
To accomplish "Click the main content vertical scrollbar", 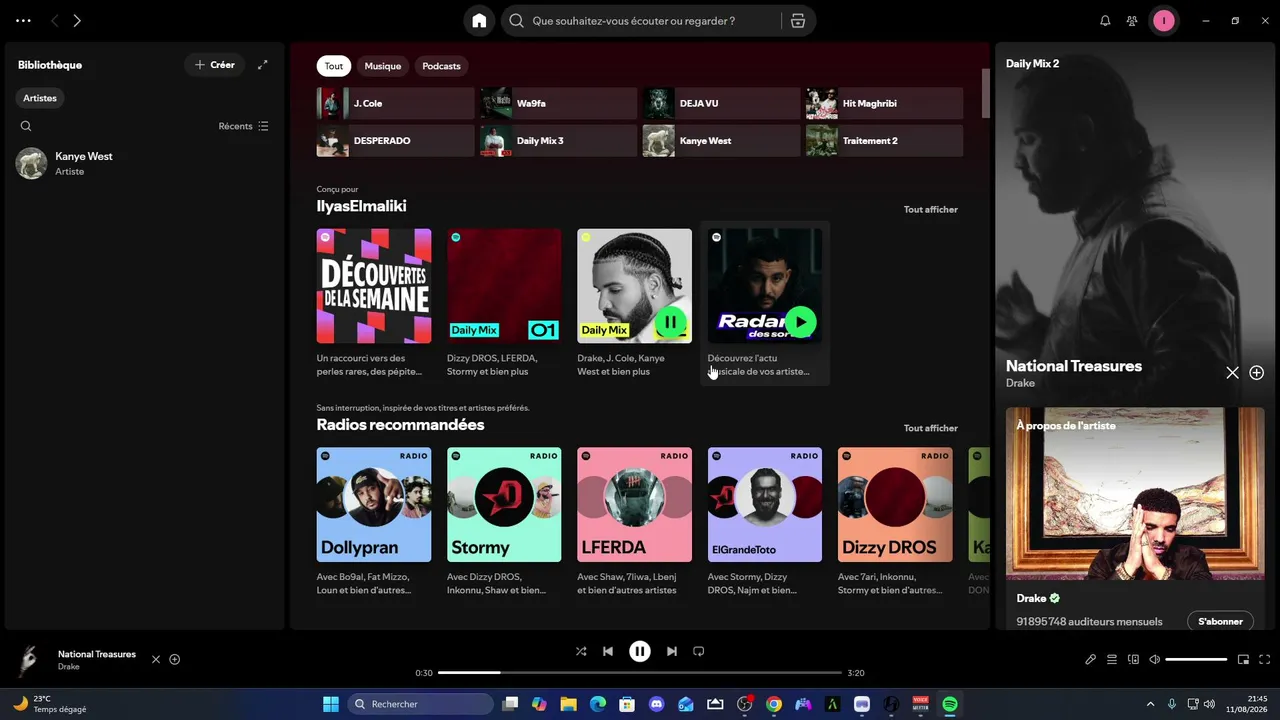I will click(x=985, y=93).
